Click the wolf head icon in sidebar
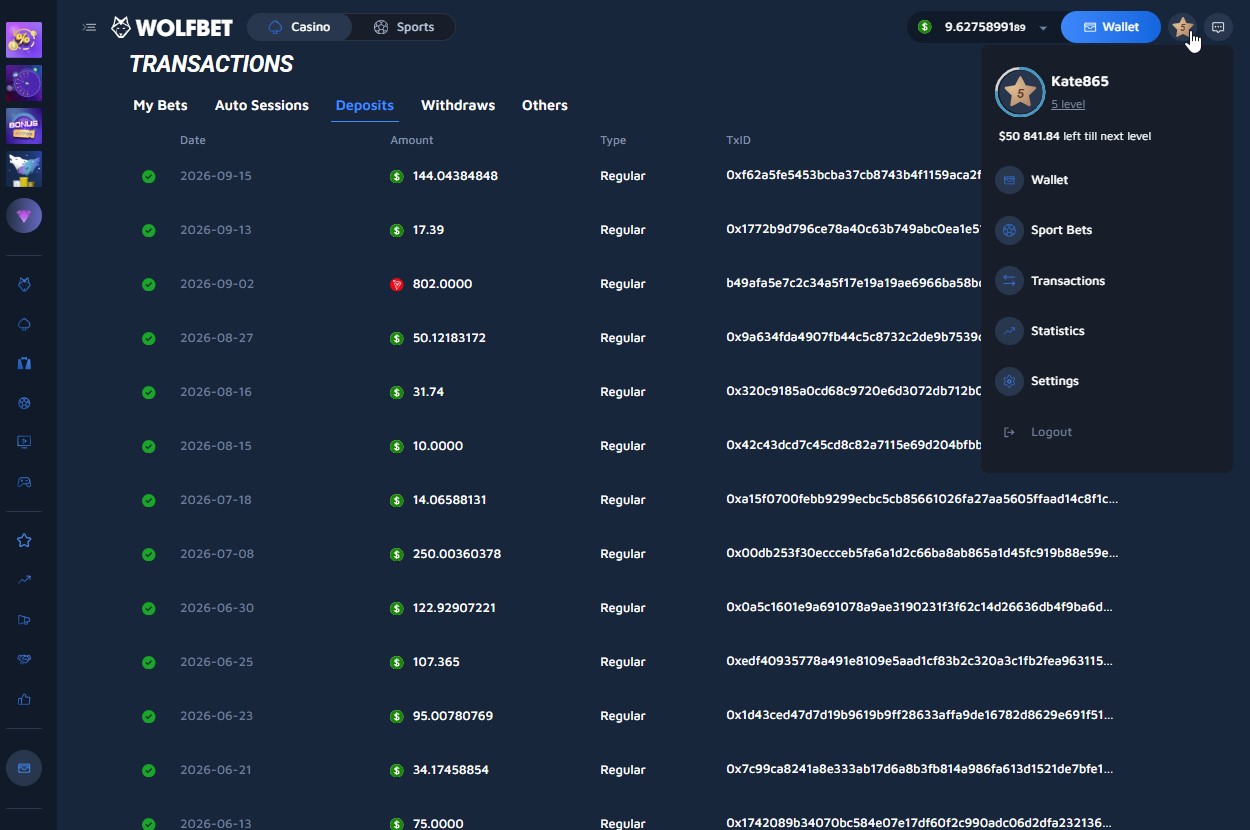This screenshot has height=830, width=1250. (x=24, y=285)
